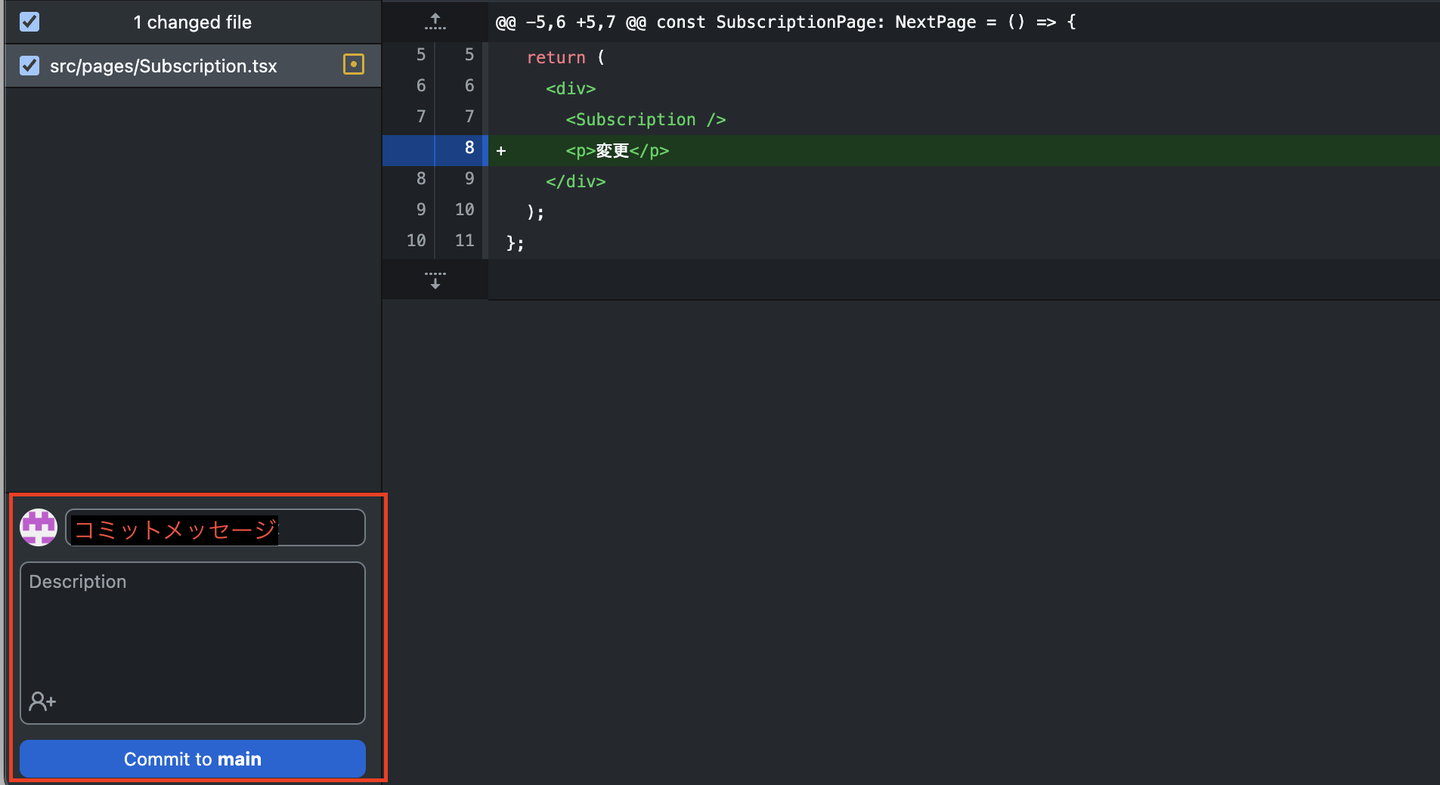Toggle the select-all changed files checkbox
The width and height of the screenshot is (1440, 785).
[30, 22]
